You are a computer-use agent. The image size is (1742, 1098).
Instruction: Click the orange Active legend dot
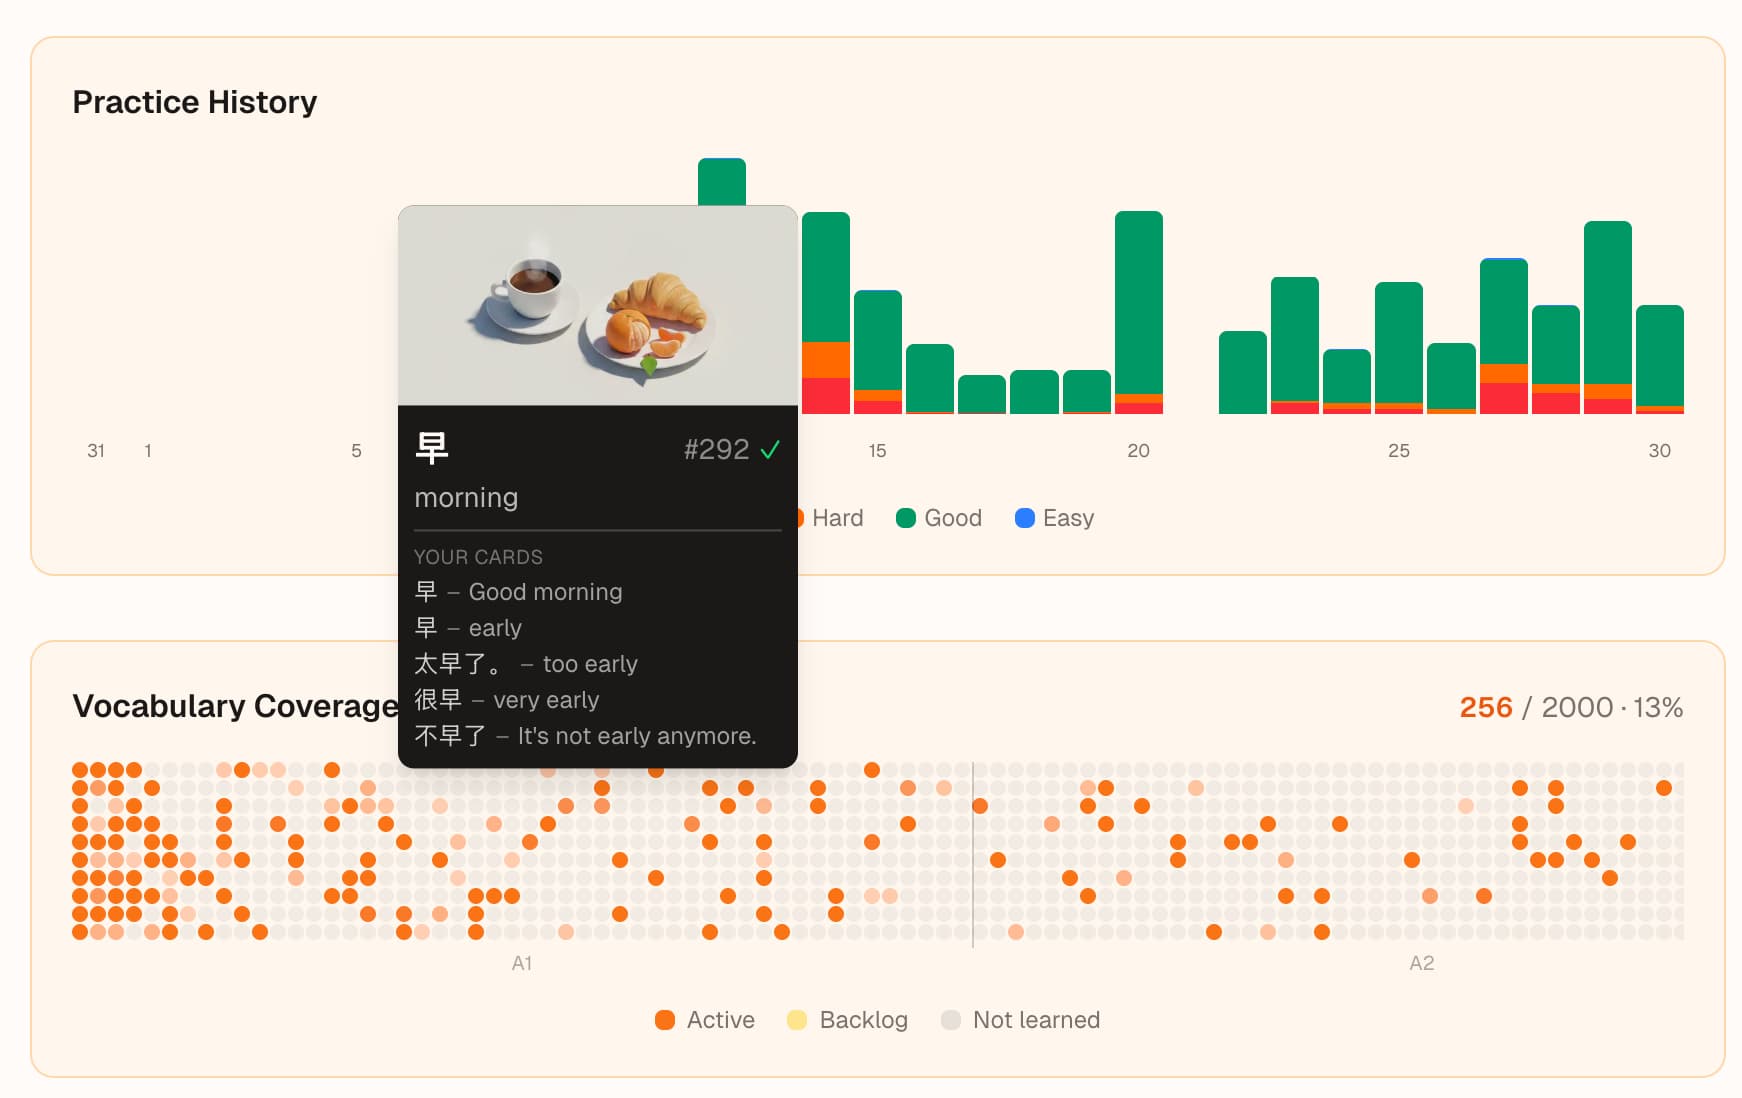pyautogui.click(x=665, y=1020)
